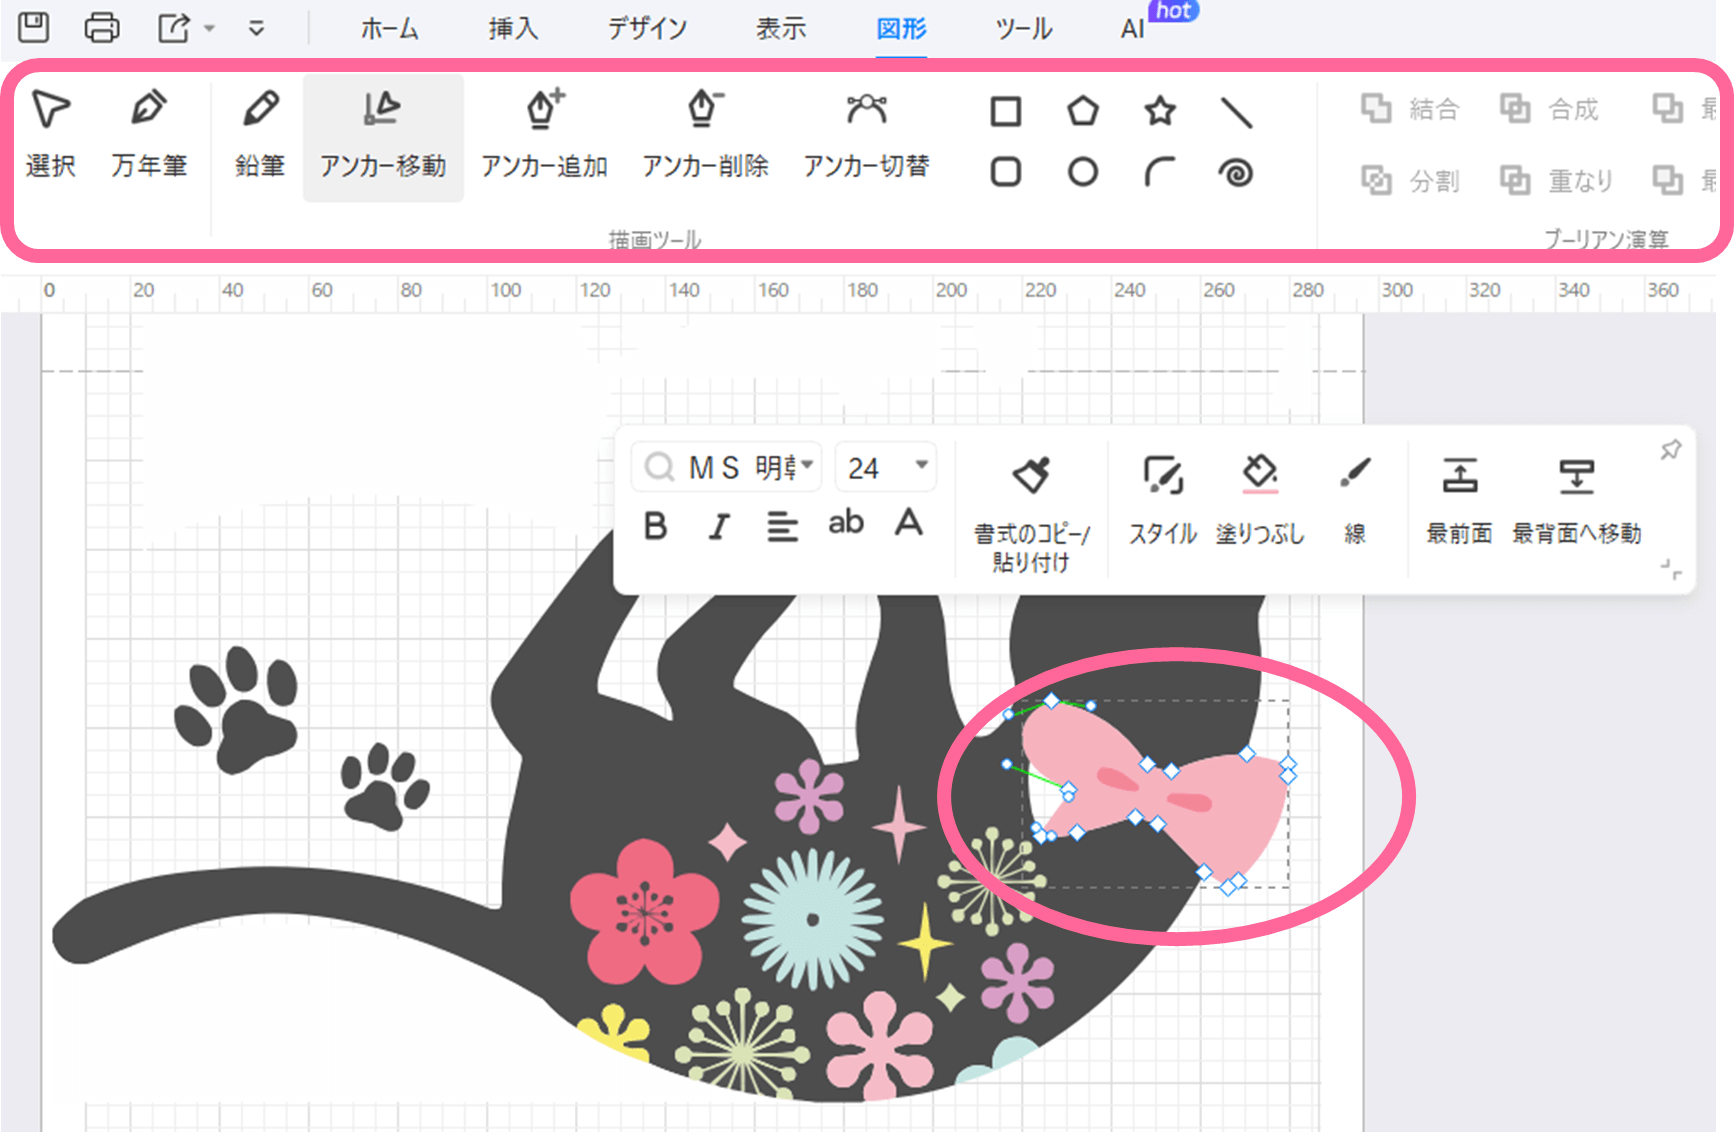Screen dimensions: 1734x1132
Task: Select the star shape tool
Action: [x=1160, y=111]
